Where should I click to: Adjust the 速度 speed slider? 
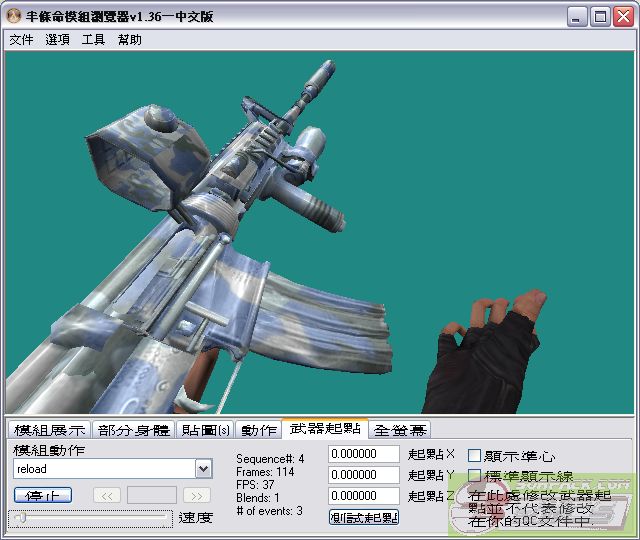(90, 518)
